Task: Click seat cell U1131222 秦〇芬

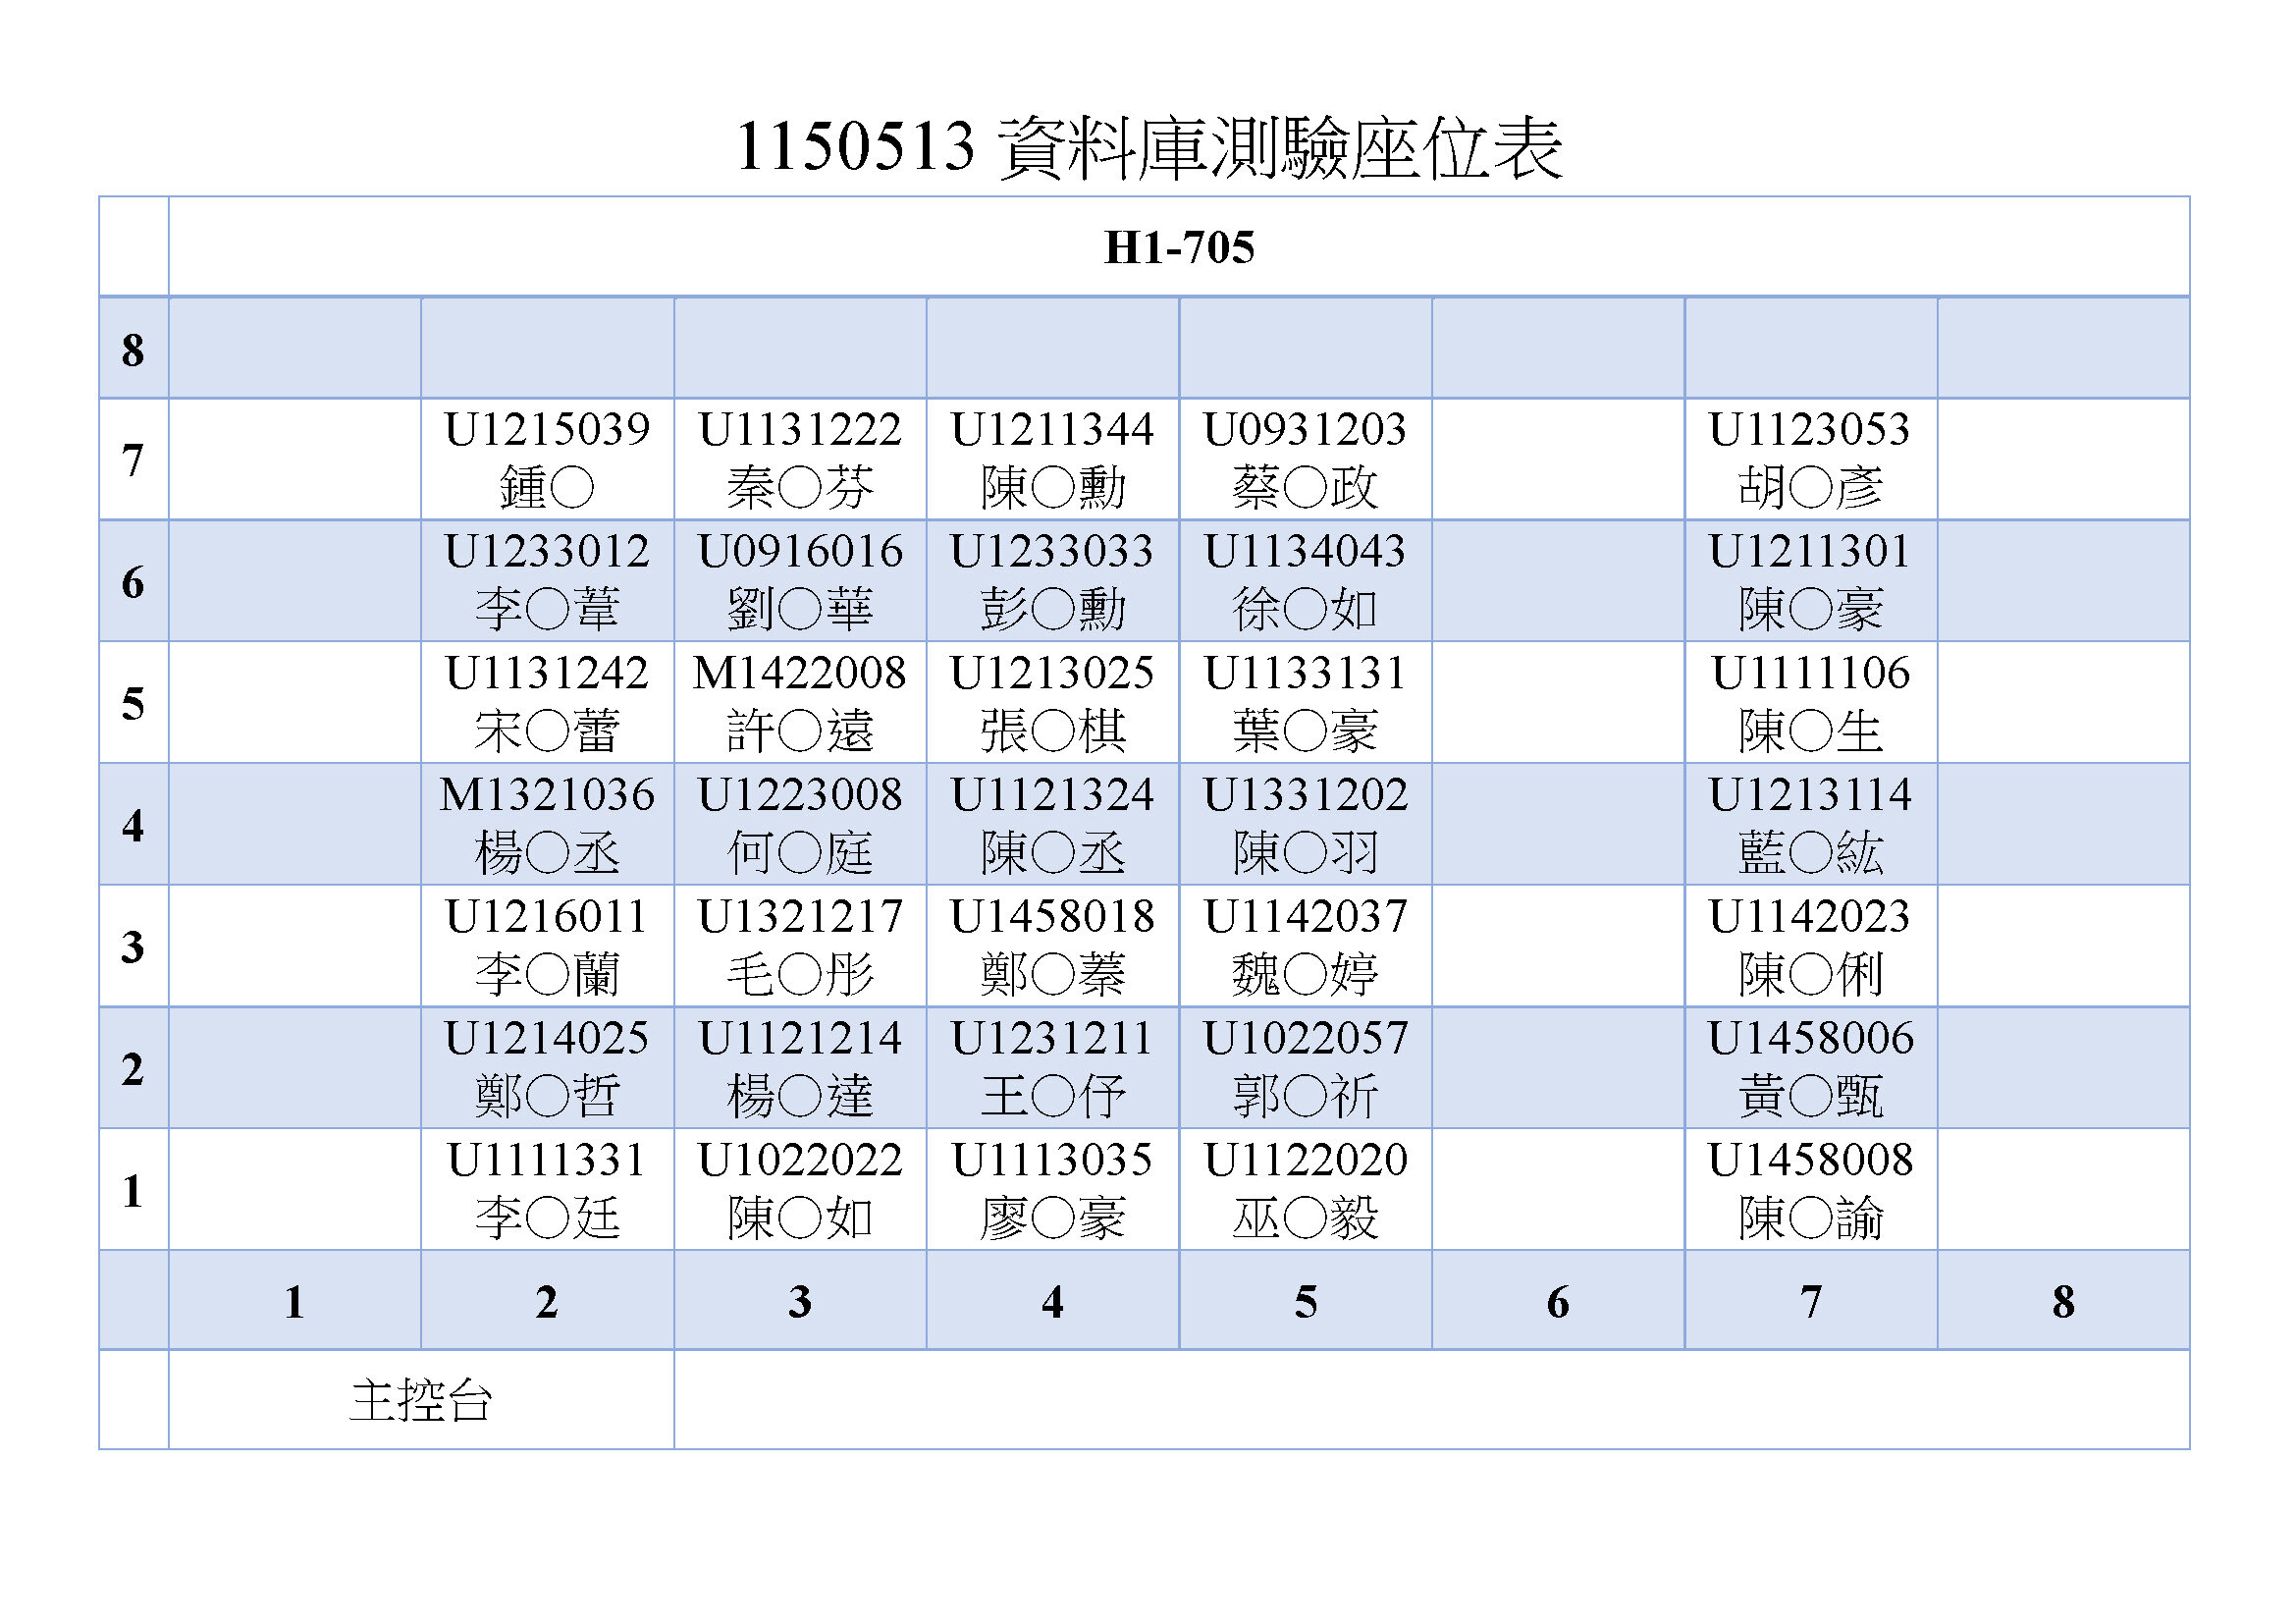Action: (x=800, y=459)
